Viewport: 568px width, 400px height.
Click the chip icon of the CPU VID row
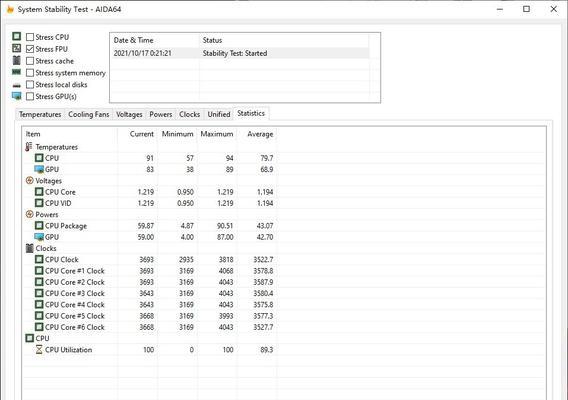(39, 203)
